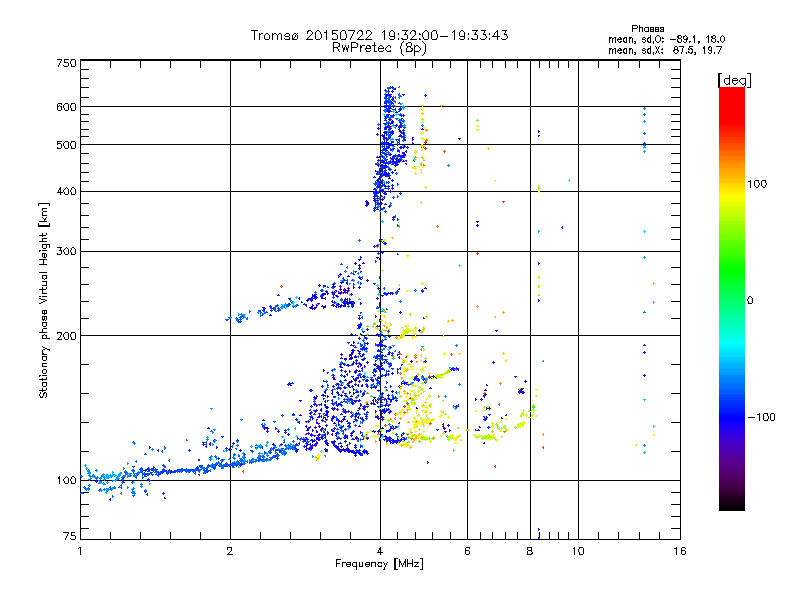The height and width of the screenshot is (600, 800).
Task: Click the 'RwPretec (8p)' subtitle
Action: click(379, 48)
